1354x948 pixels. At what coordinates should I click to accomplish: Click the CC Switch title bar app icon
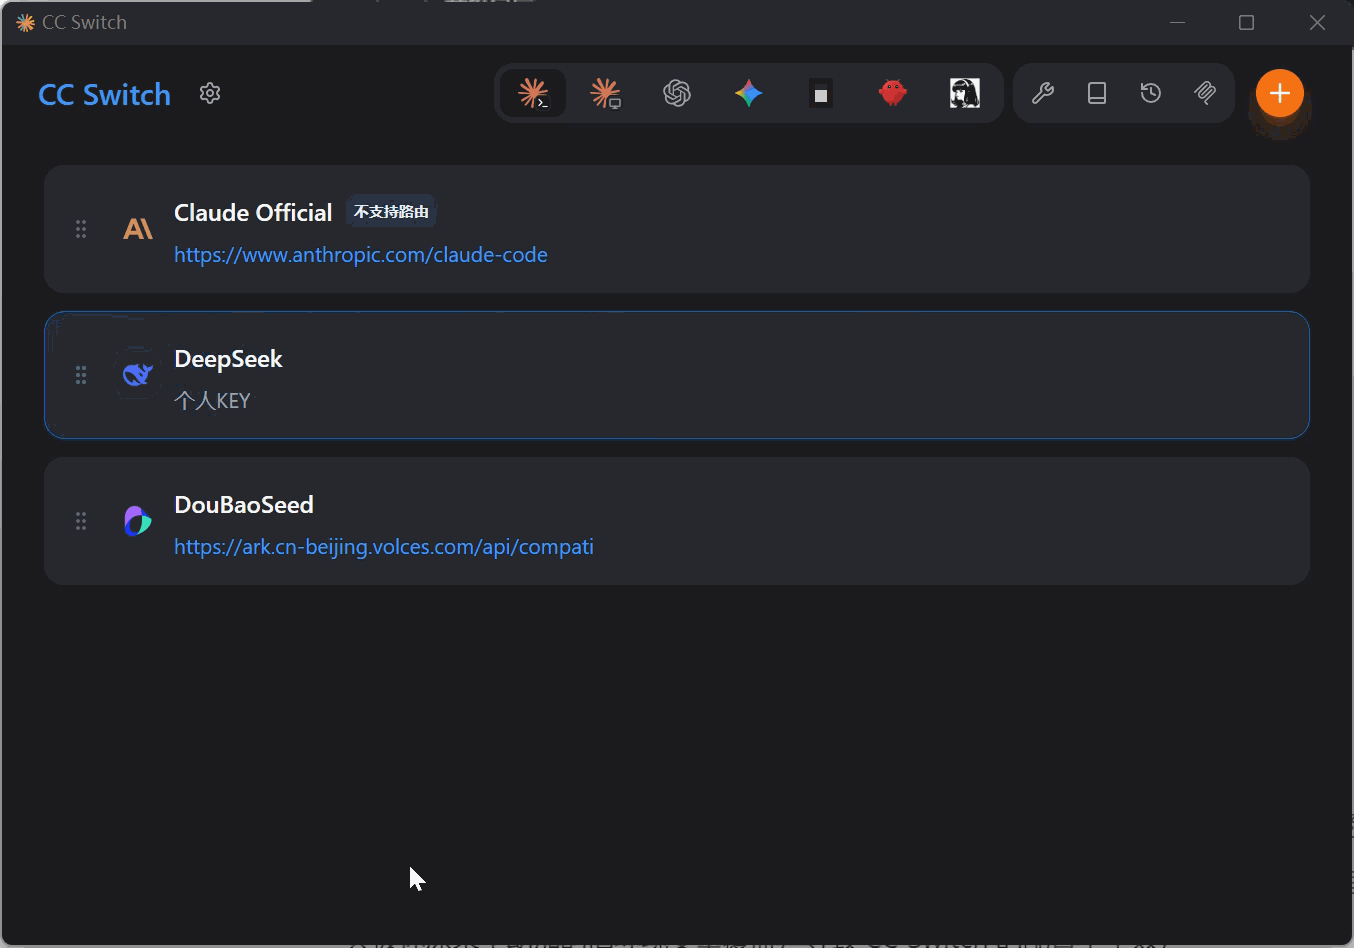pyautogui.click(x=25, y=22)
